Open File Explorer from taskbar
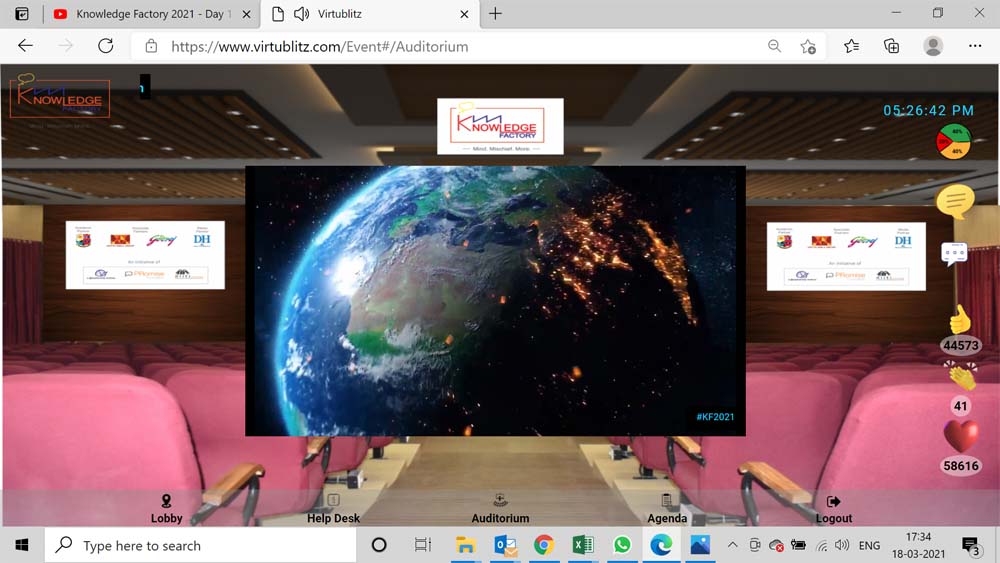 [466, 545]
